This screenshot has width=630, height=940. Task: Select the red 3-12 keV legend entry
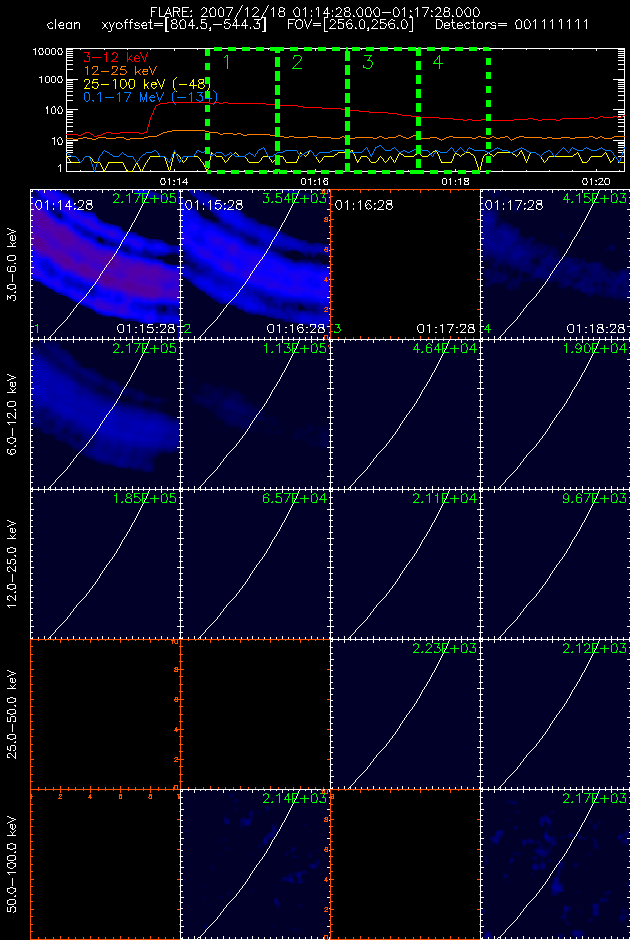coord(116,58)
